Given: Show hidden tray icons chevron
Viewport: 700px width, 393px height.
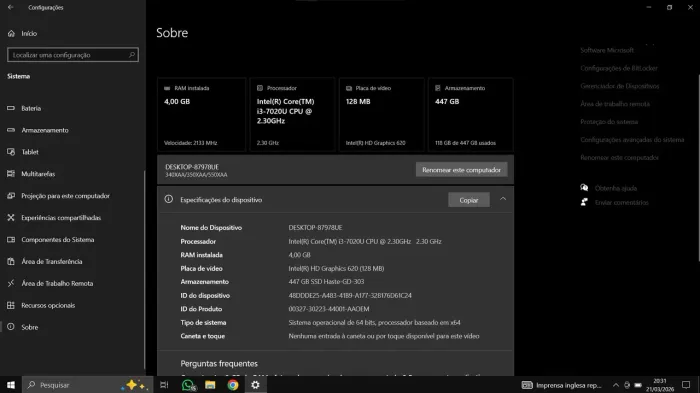Looking at the screenshot, I should click(616, 385).
